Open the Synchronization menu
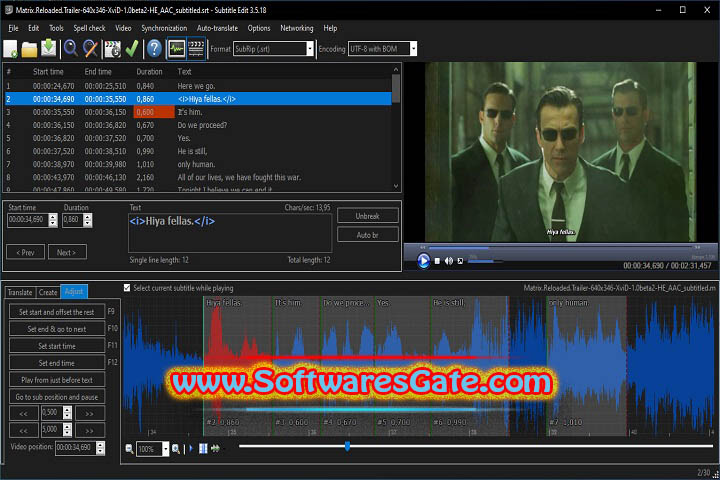 pyautogui.click(x=164, y=28)
